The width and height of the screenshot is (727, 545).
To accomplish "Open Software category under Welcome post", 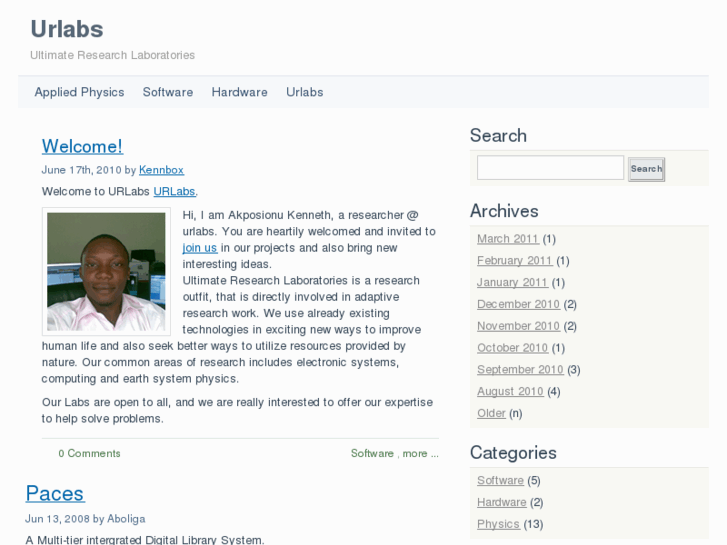I will (372, 453).
